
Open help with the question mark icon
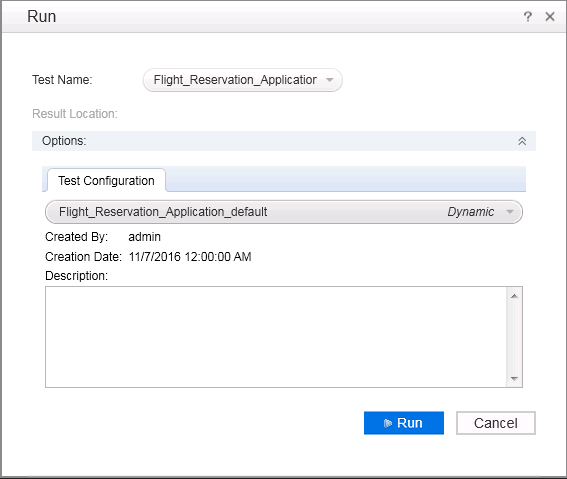point(528,17)
